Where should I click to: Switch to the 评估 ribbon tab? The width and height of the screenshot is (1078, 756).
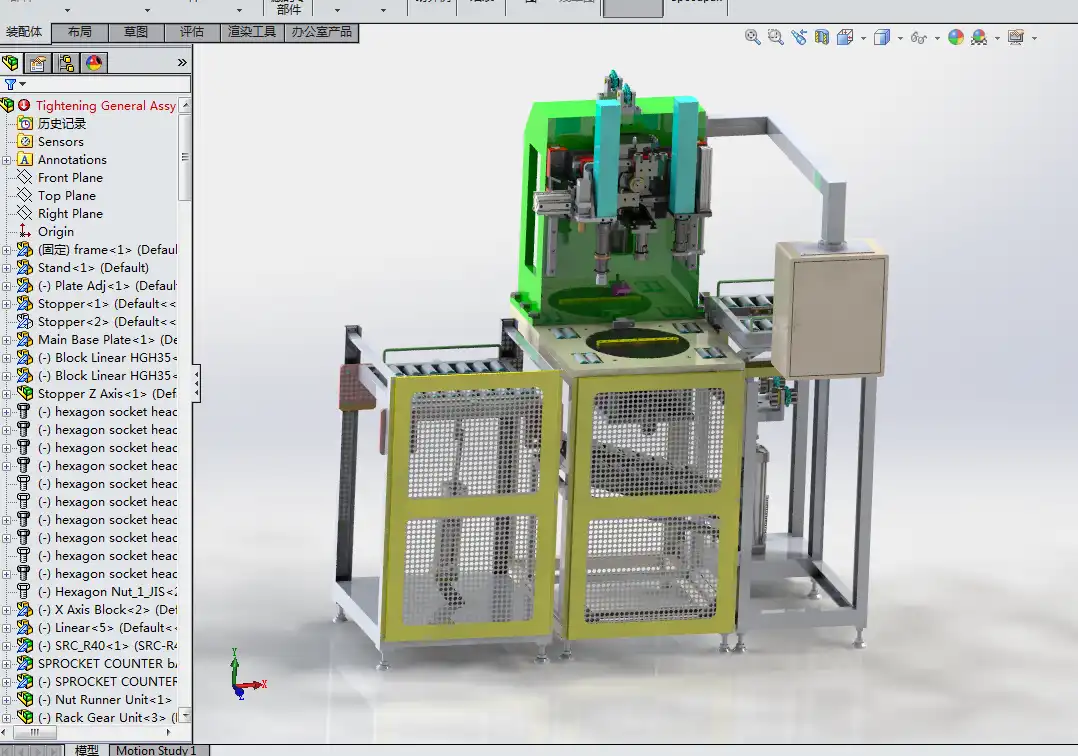tap(192, 32)
